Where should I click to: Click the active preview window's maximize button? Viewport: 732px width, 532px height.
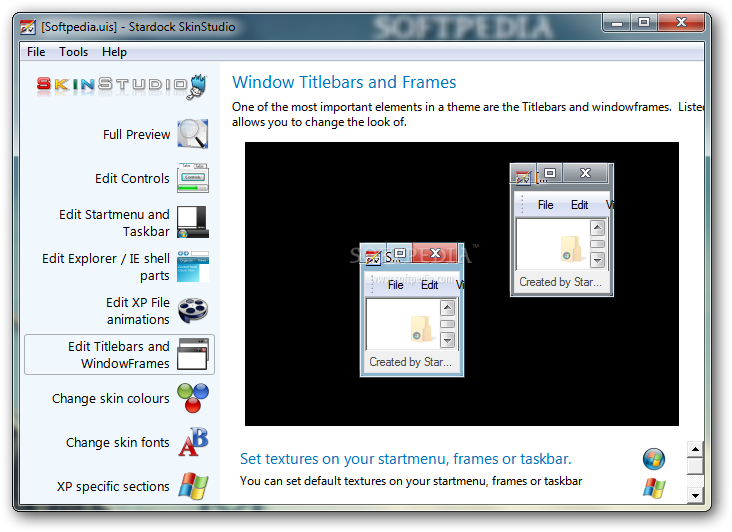pyautogui.click(x=400, y=253)
